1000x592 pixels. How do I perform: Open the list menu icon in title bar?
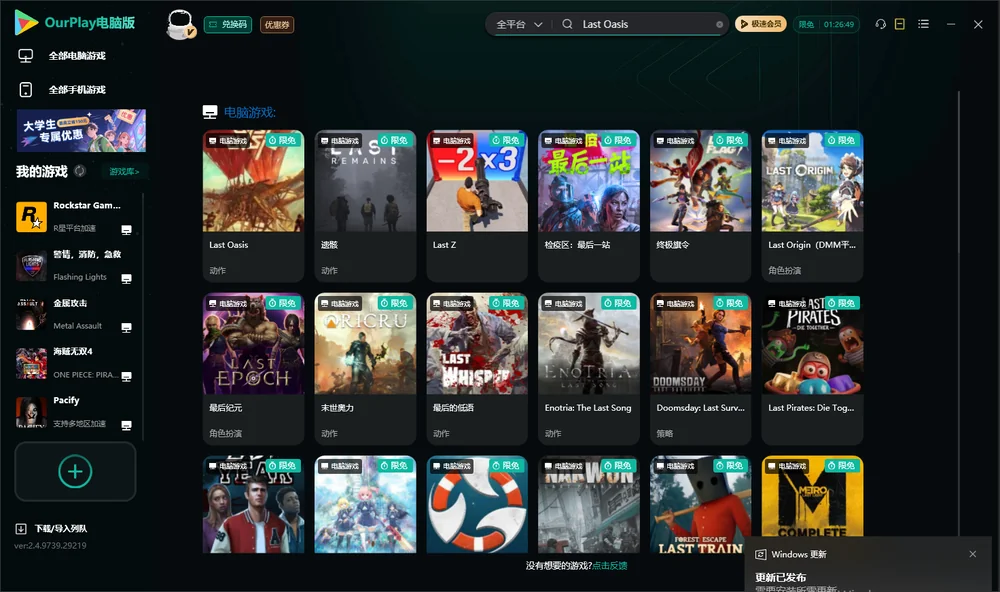pyautogui.click(x=923, y=24)
